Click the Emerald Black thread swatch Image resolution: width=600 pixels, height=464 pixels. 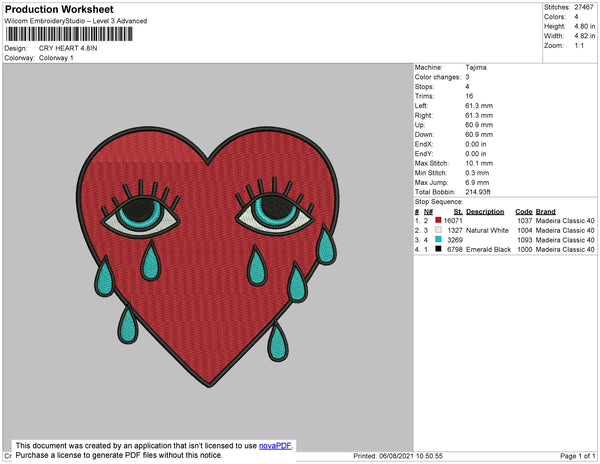[x=439, y=249]
